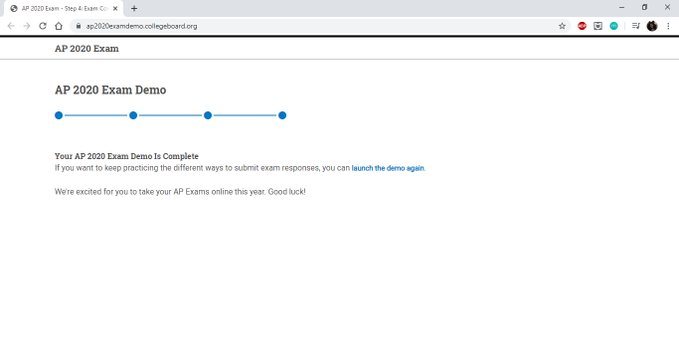Viewport: 679px width, 362px height.
Task: Open a new tab with the plus button
Action: (x=134, y=8)
